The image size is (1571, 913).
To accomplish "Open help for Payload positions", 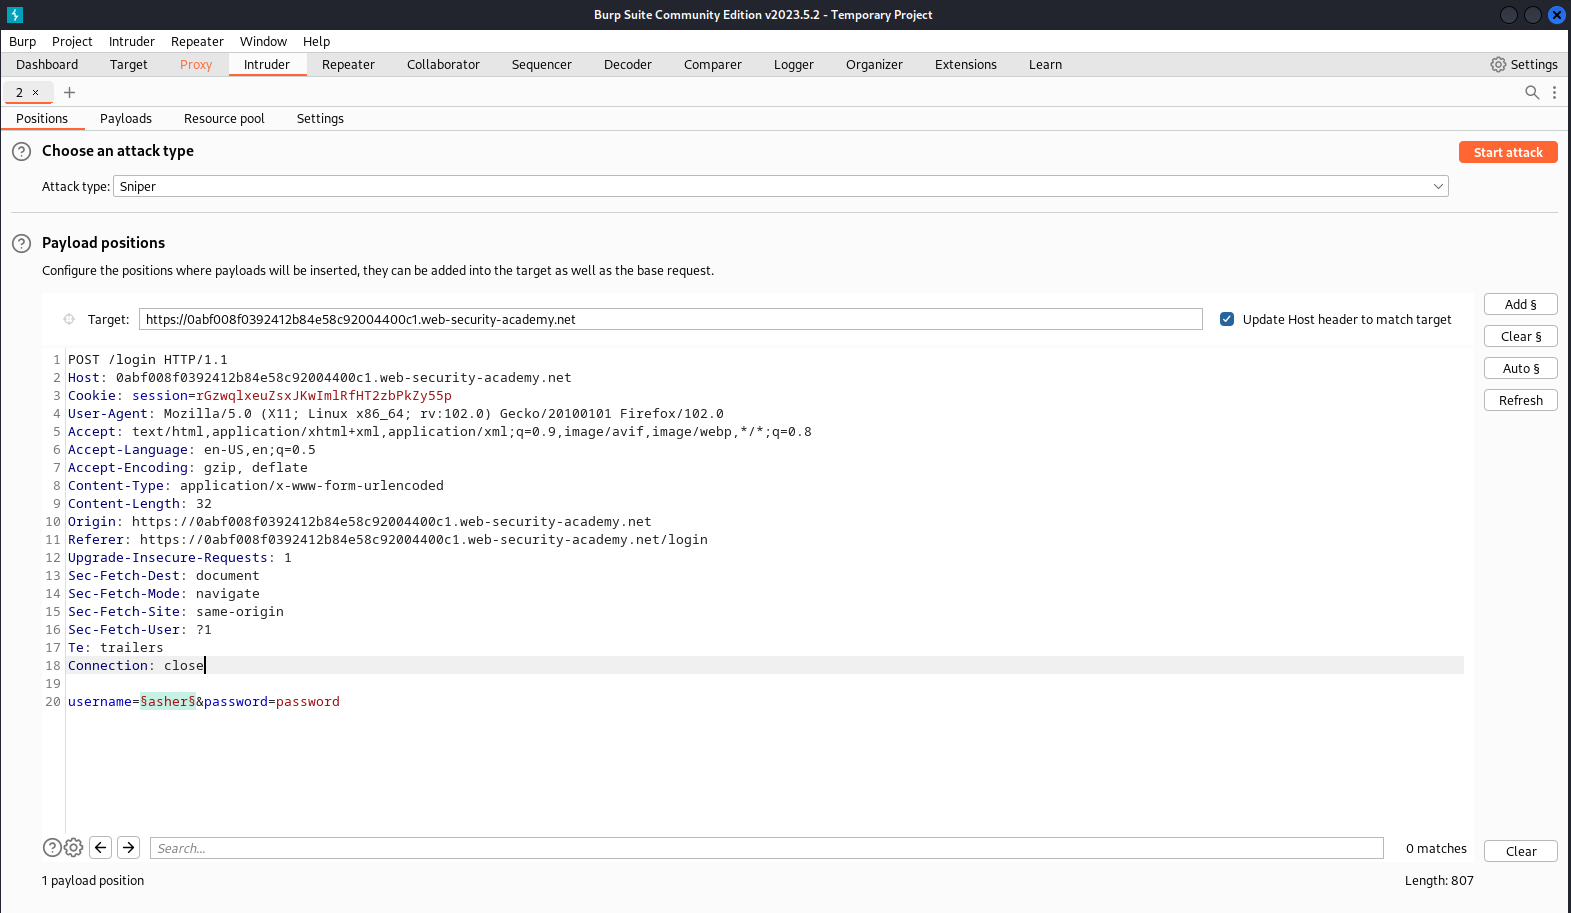I will tap(21, 243).
